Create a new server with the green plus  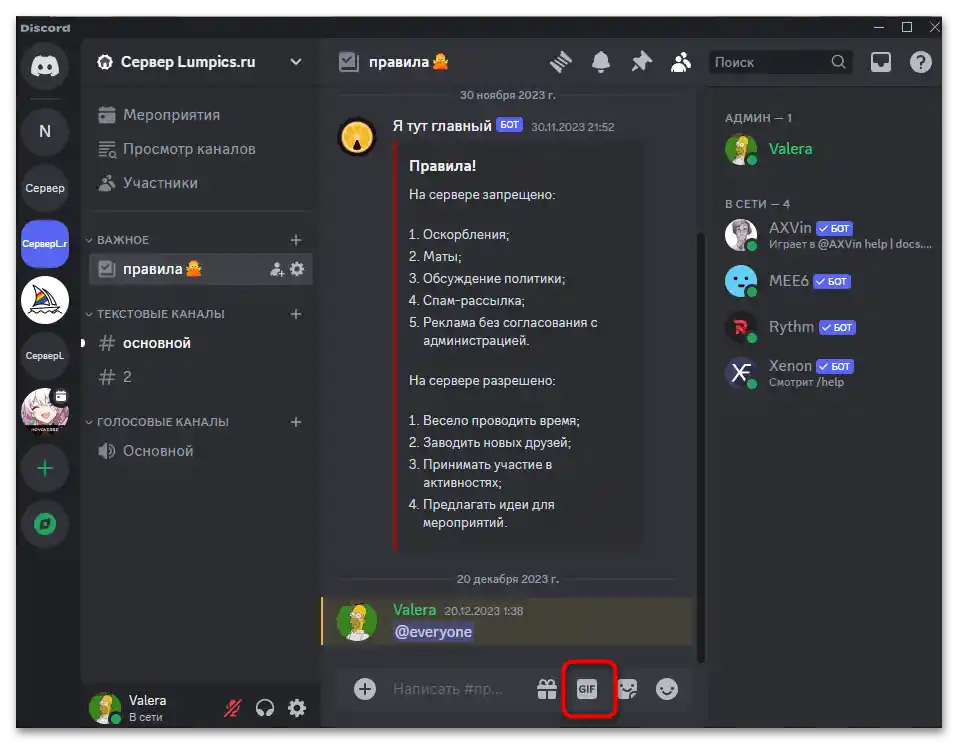pyautogui.click(x=44, y=467)
